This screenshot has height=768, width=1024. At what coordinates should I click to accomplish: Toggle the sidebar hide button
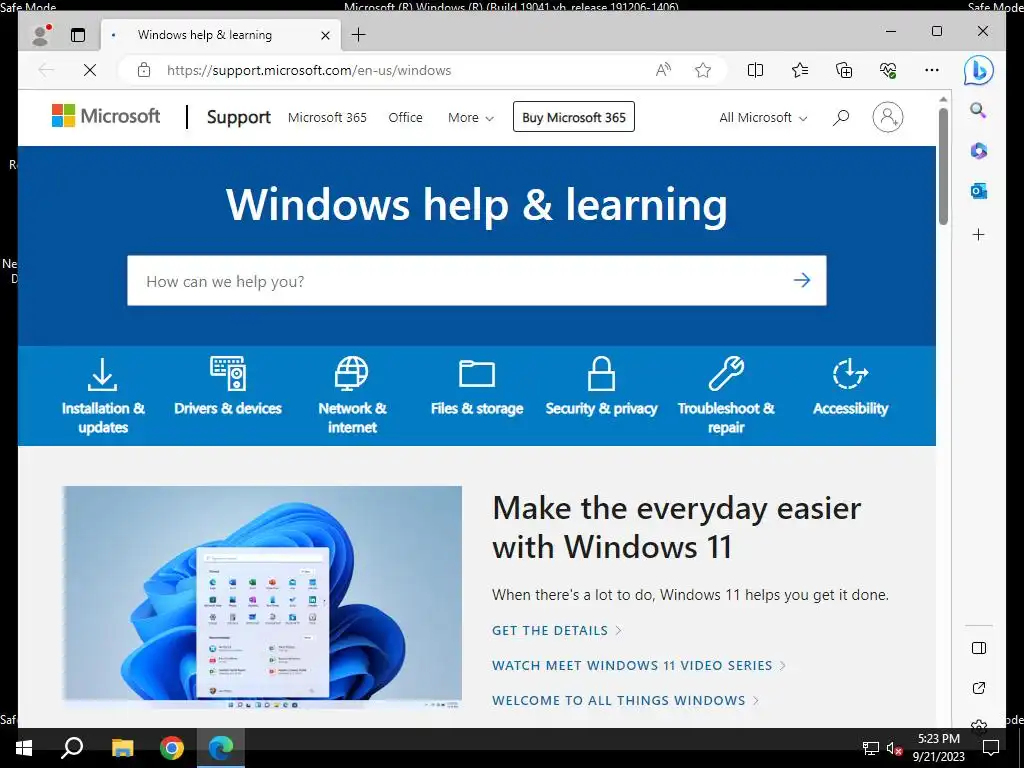click(978, 648)
